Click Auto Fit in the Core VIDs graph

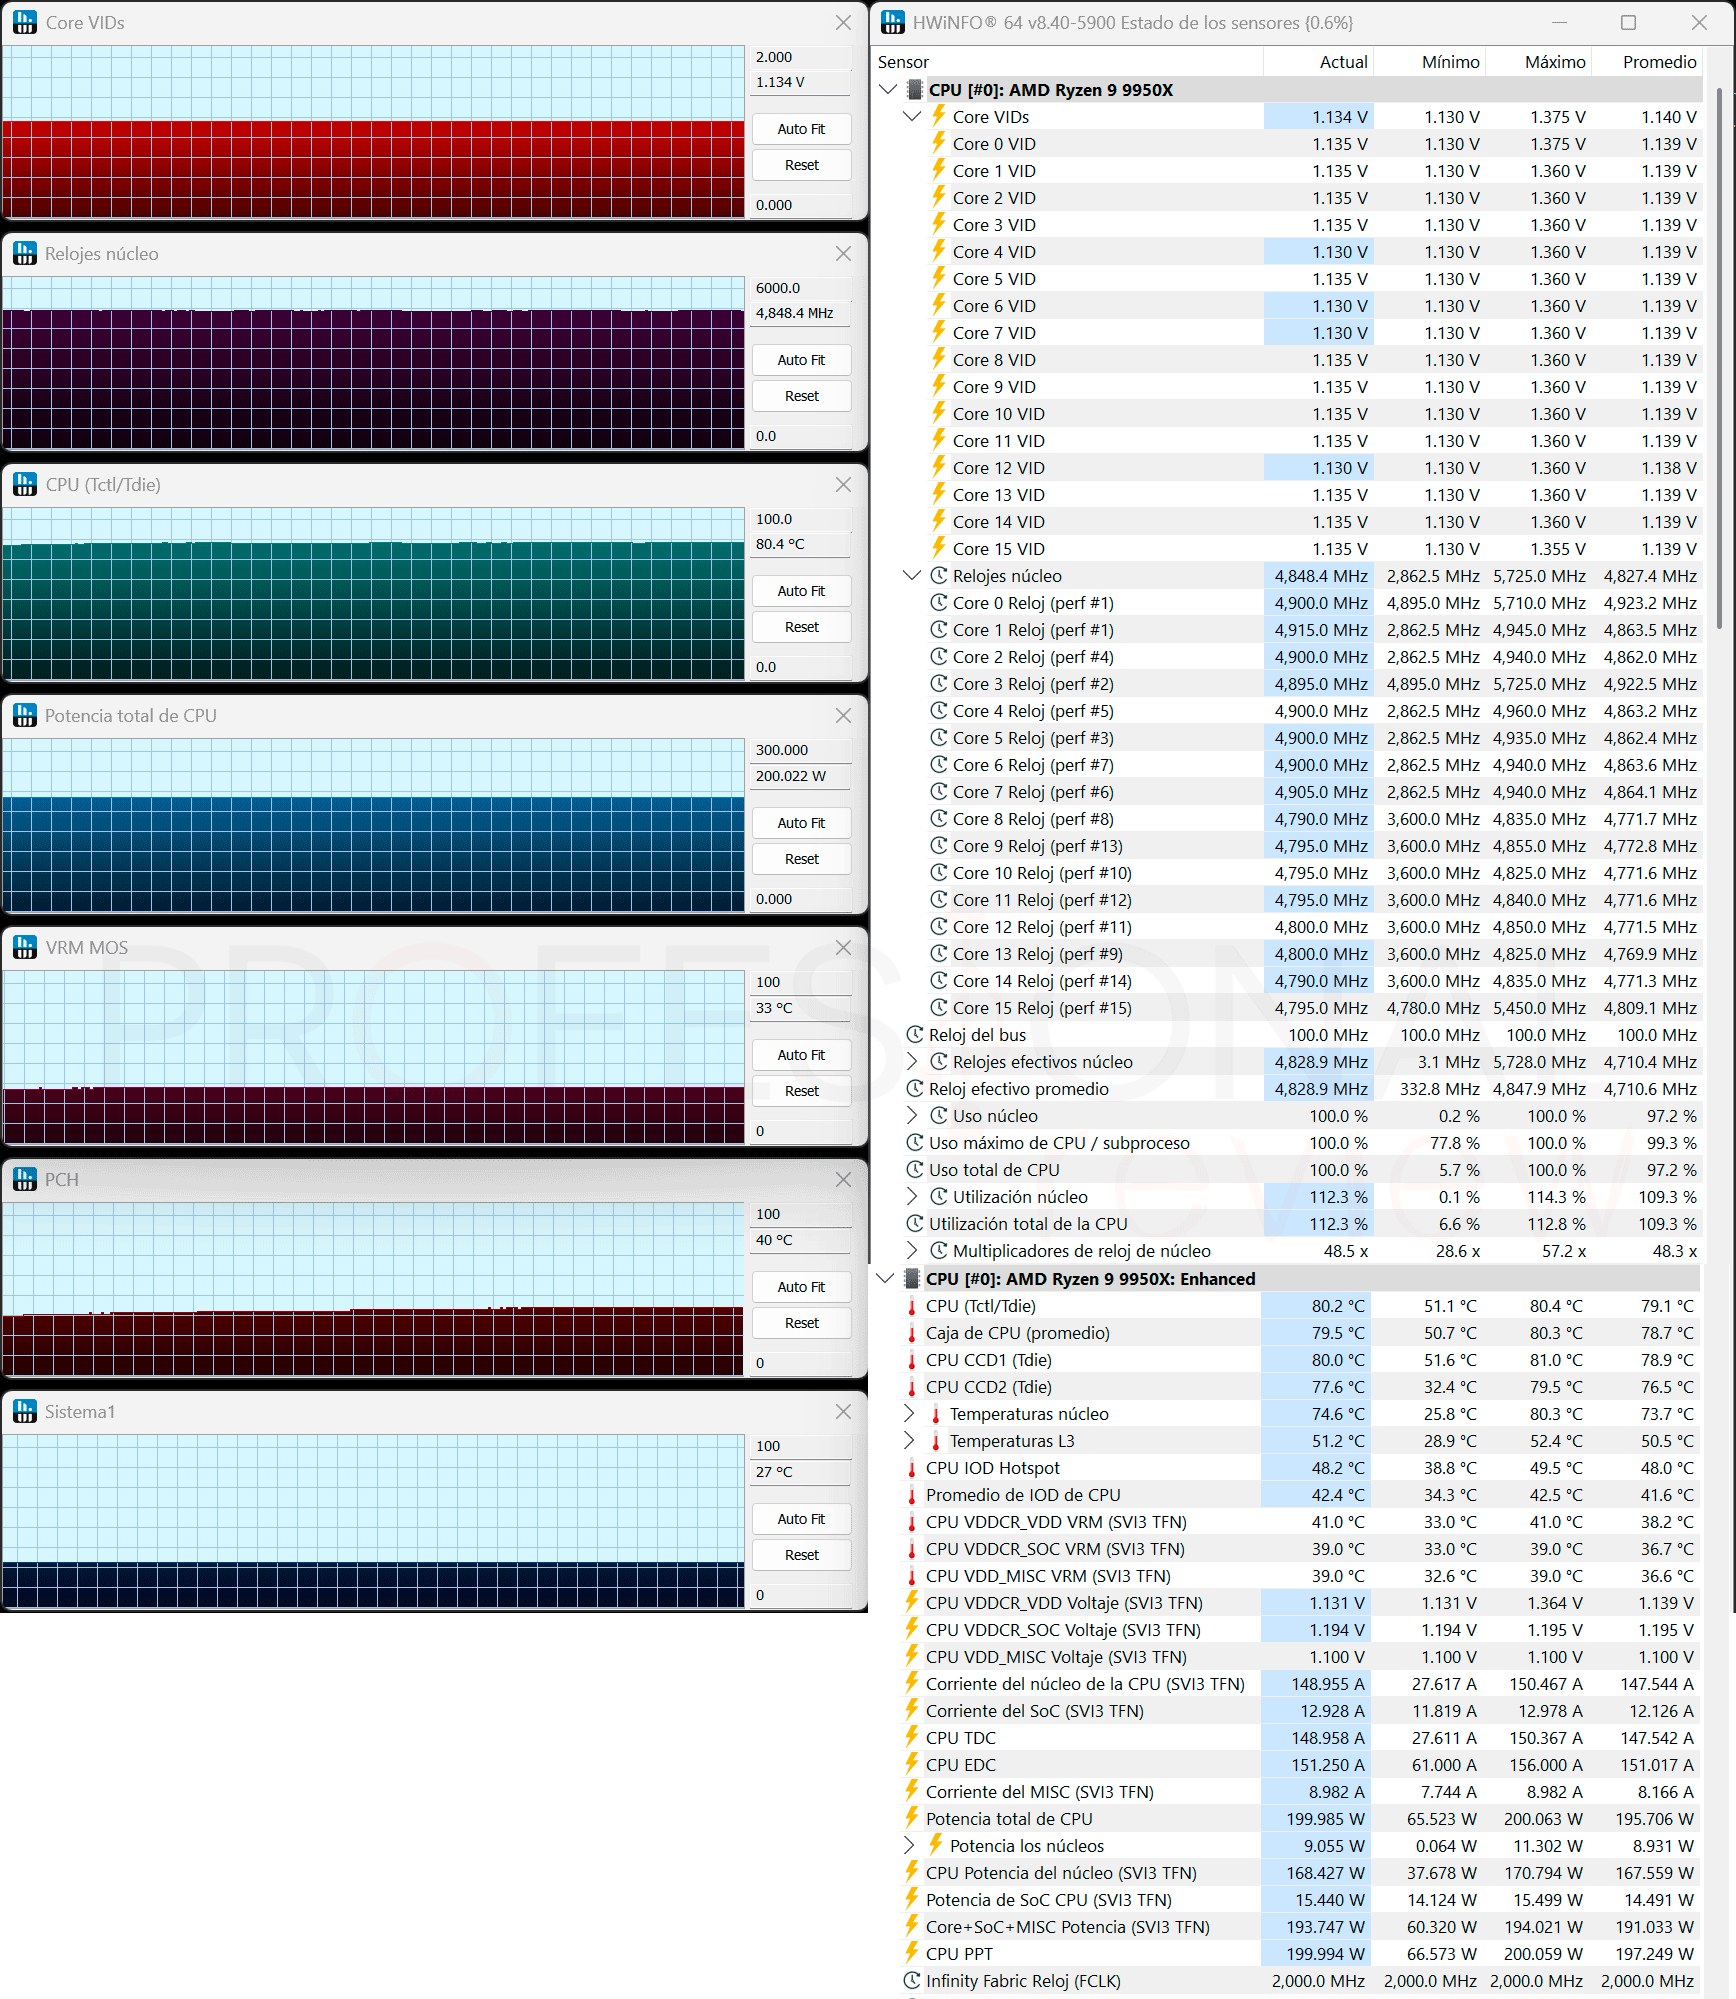point(801,129)
